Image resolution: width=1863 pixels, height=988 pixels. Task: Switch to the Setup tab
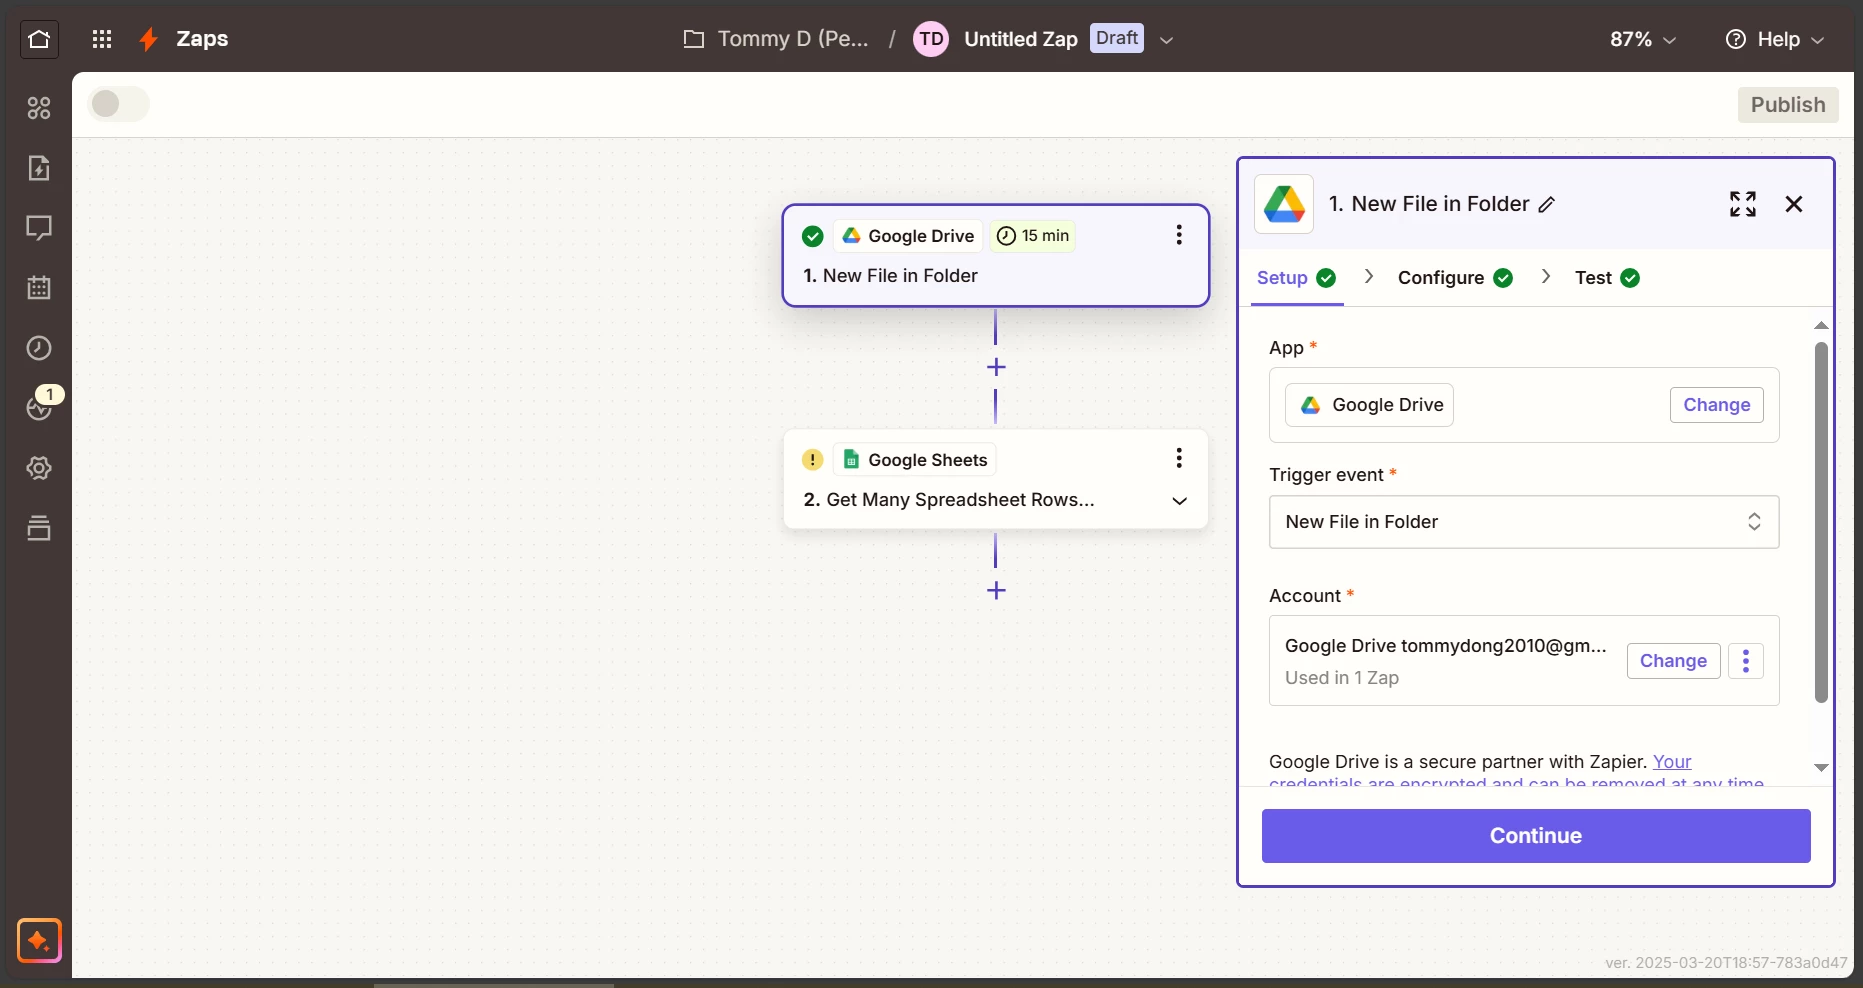point(1296,278)
